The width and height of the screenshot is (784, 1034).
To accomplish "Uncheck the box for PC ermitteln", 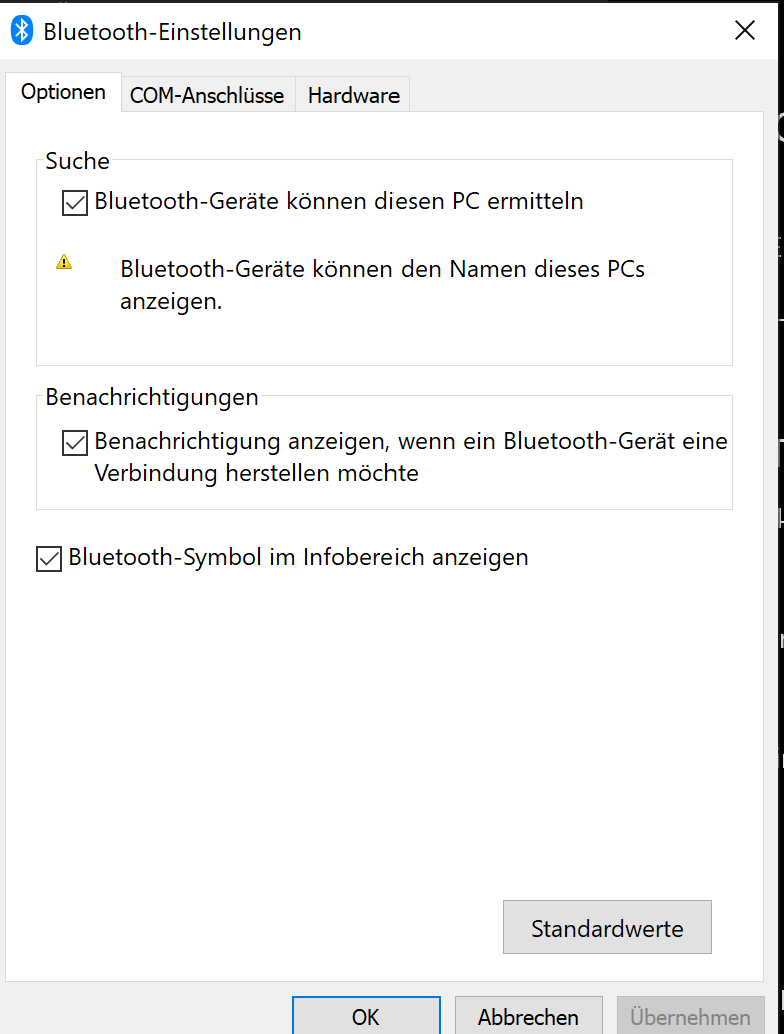I will point(75,202).
